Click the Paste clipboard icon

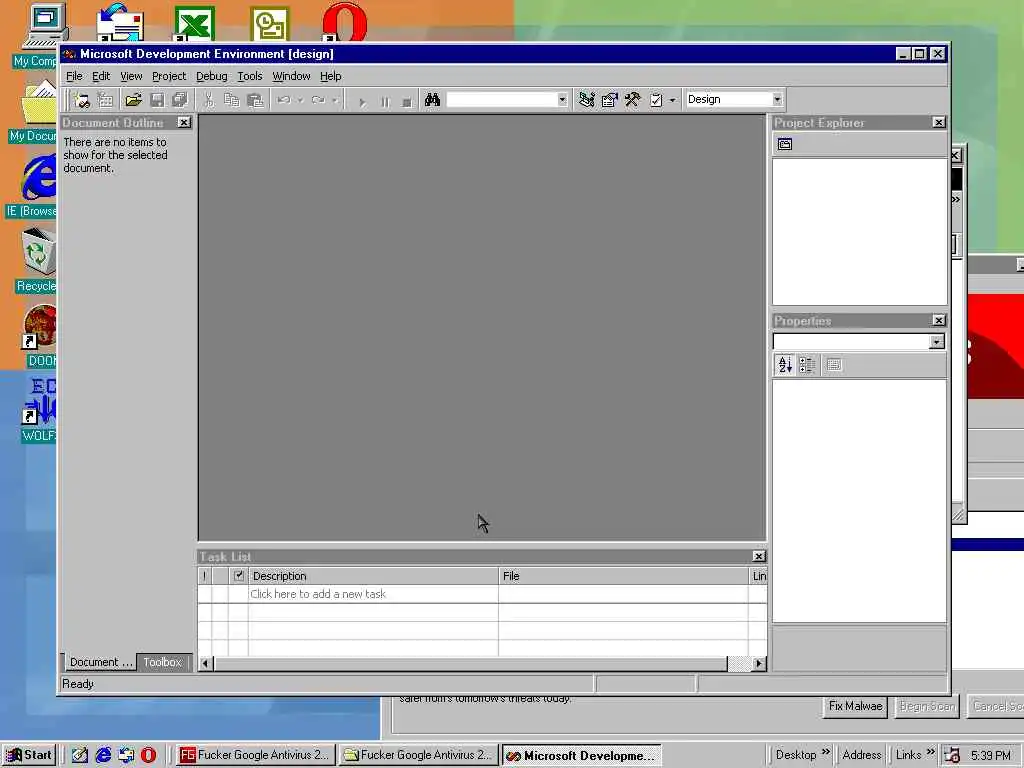[255, 100]
